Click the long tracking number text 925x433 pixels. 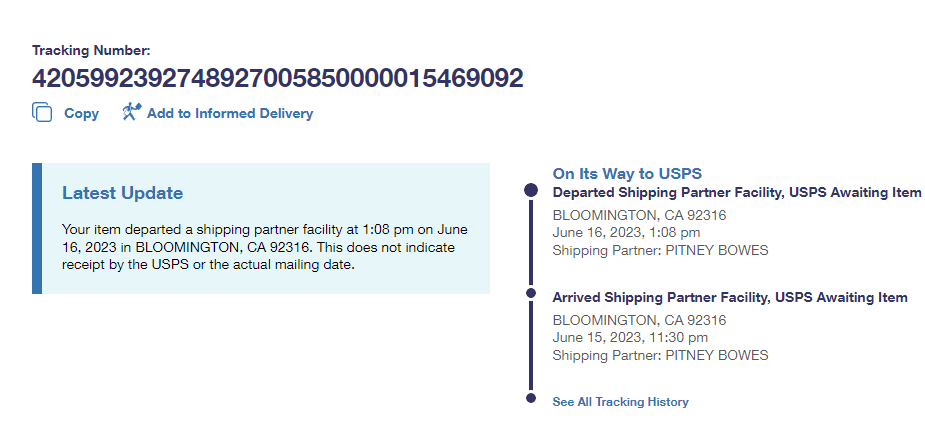[277, 79]
